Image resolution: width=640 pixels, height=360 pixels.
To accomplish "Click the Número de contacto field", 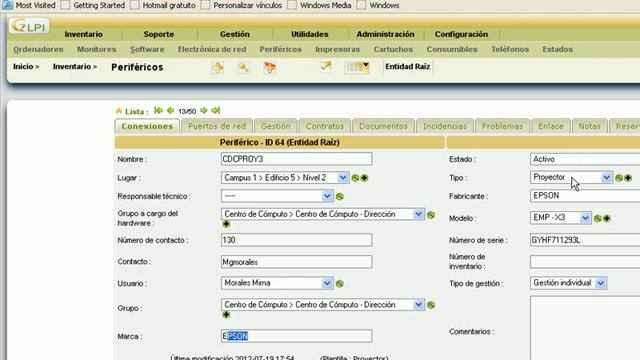I will click(296, 240).
